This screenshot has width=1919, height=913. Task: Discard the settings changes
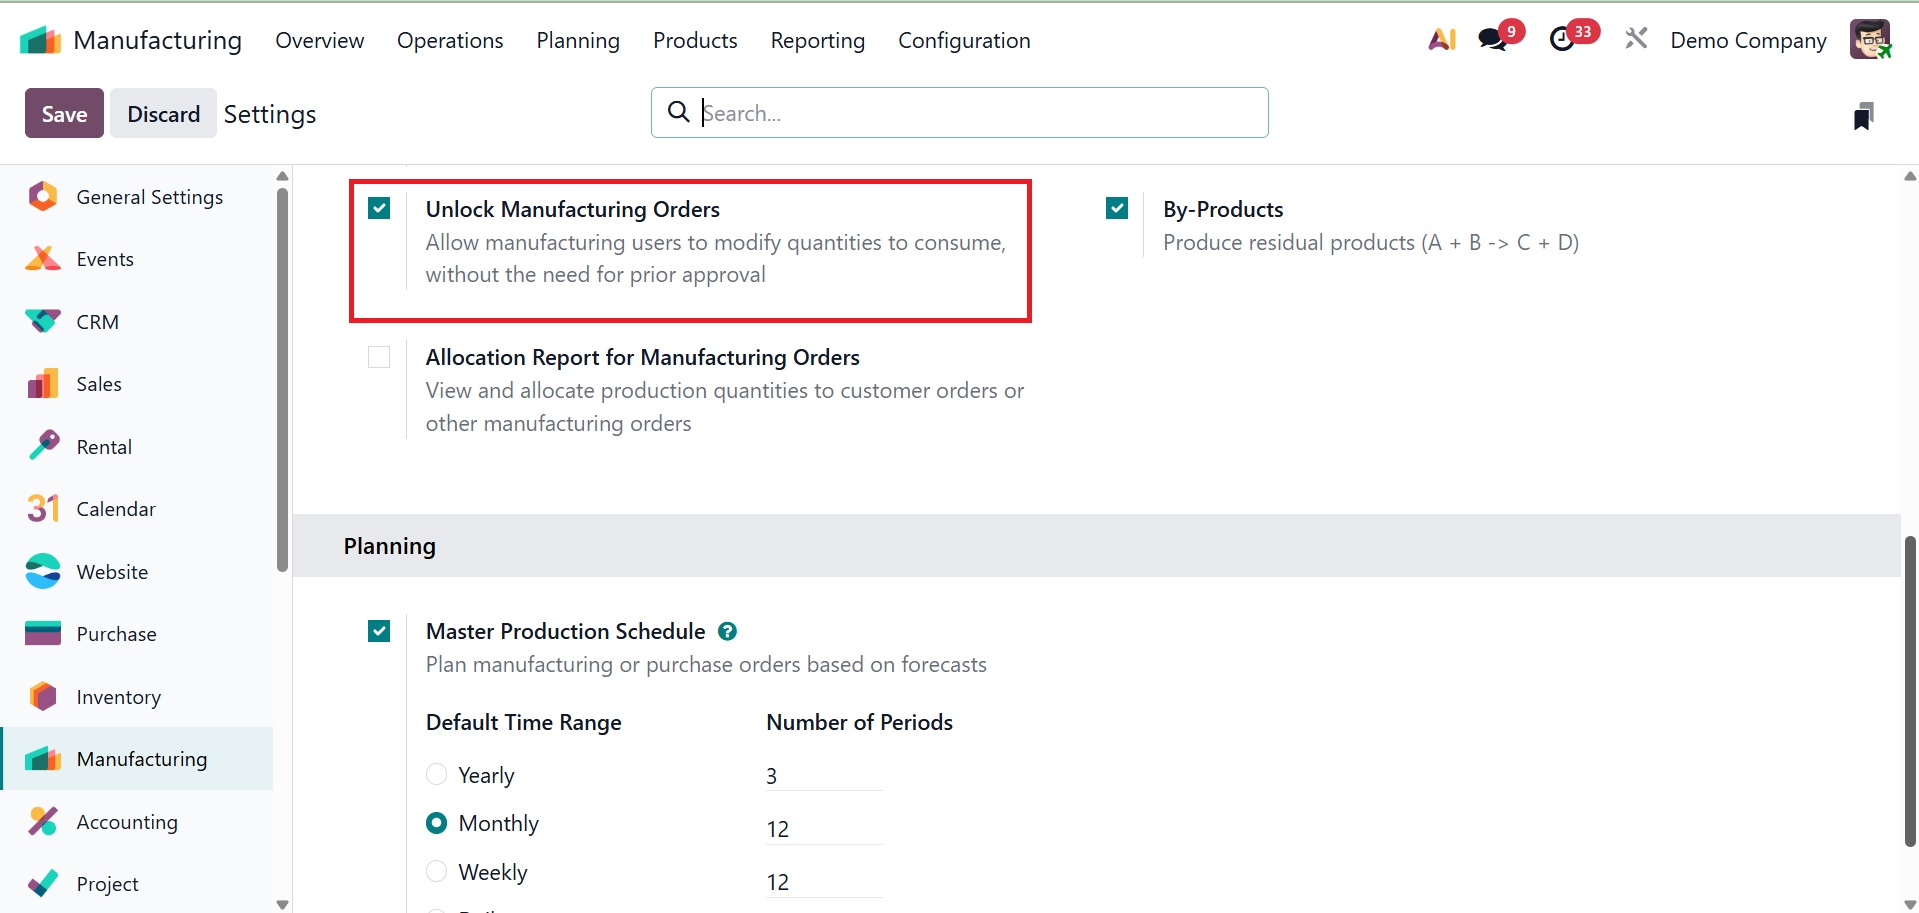click(x=163, y=114)
